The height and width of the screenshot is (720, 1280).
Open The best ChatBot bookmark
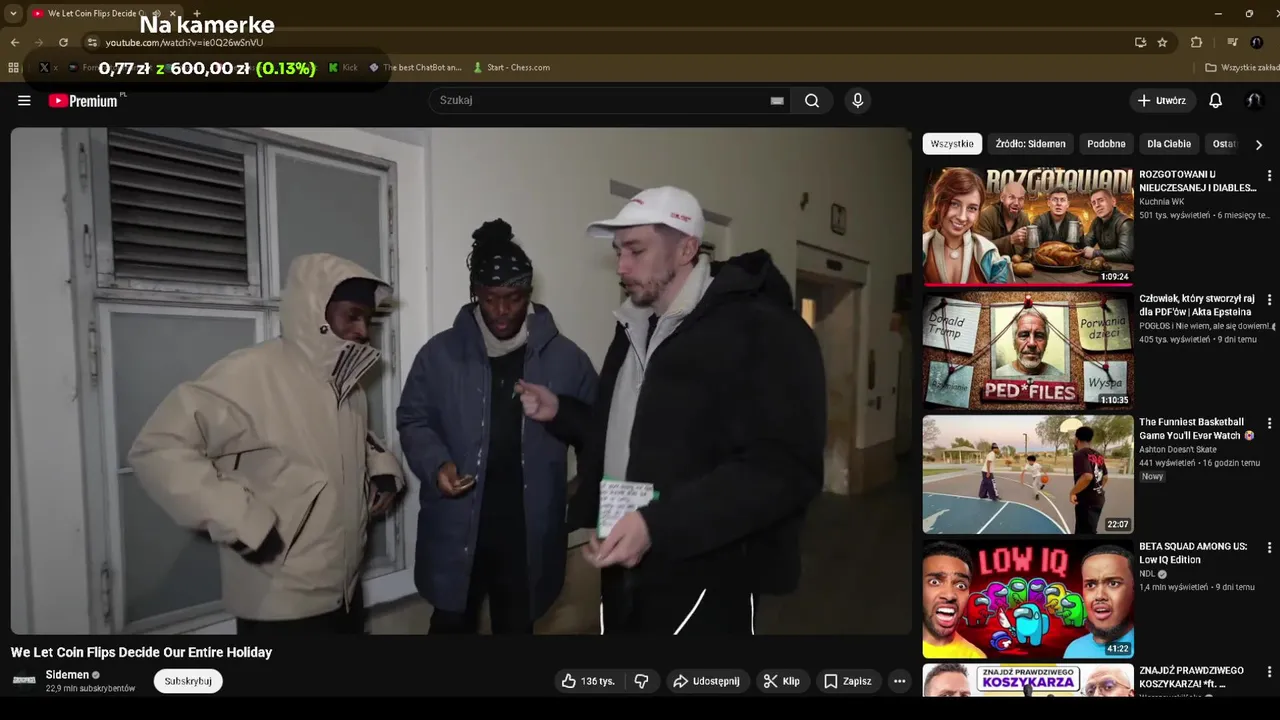click(x=415, y=67)
